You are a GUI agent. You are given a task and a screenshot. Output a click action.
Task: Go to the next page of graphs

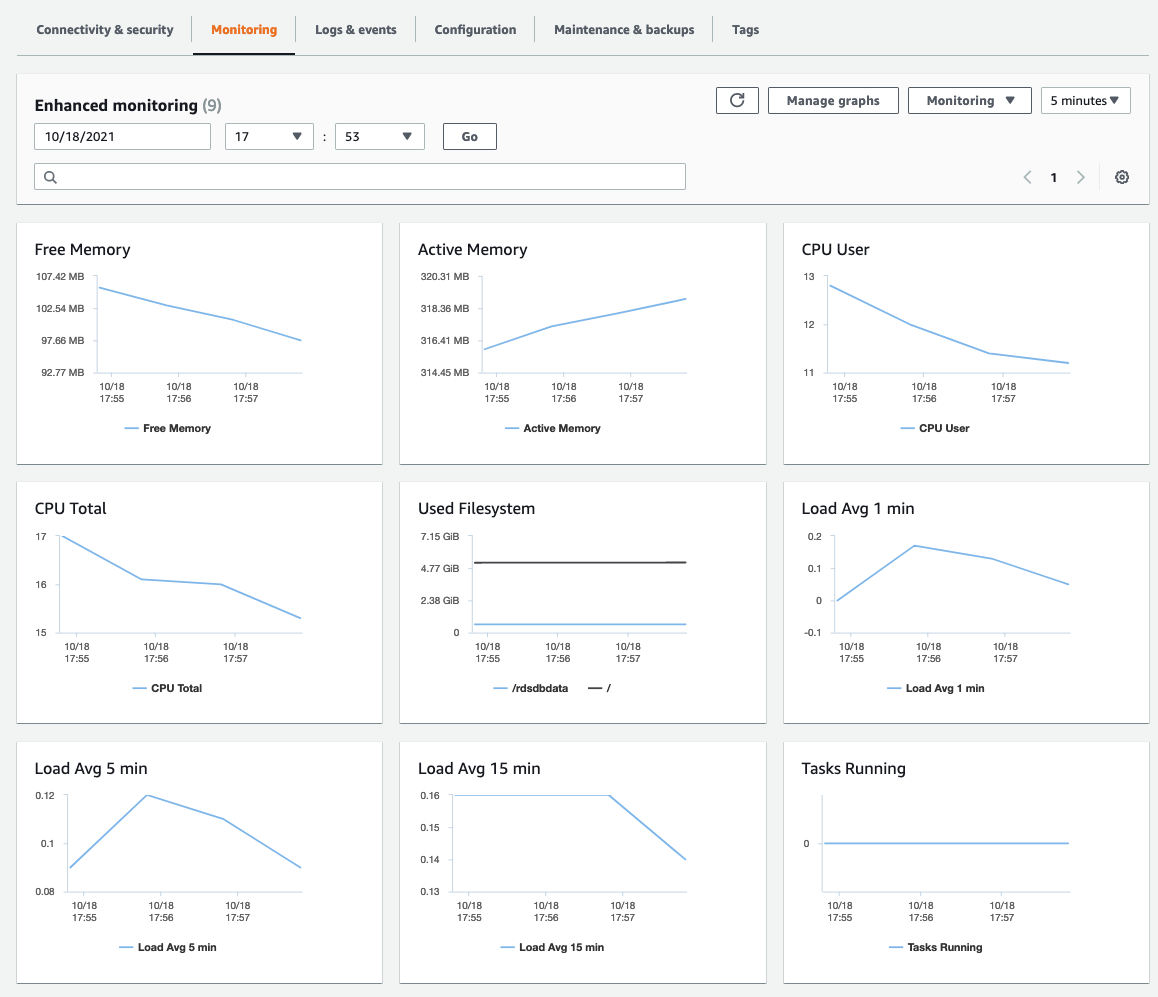pos(1081,176)
